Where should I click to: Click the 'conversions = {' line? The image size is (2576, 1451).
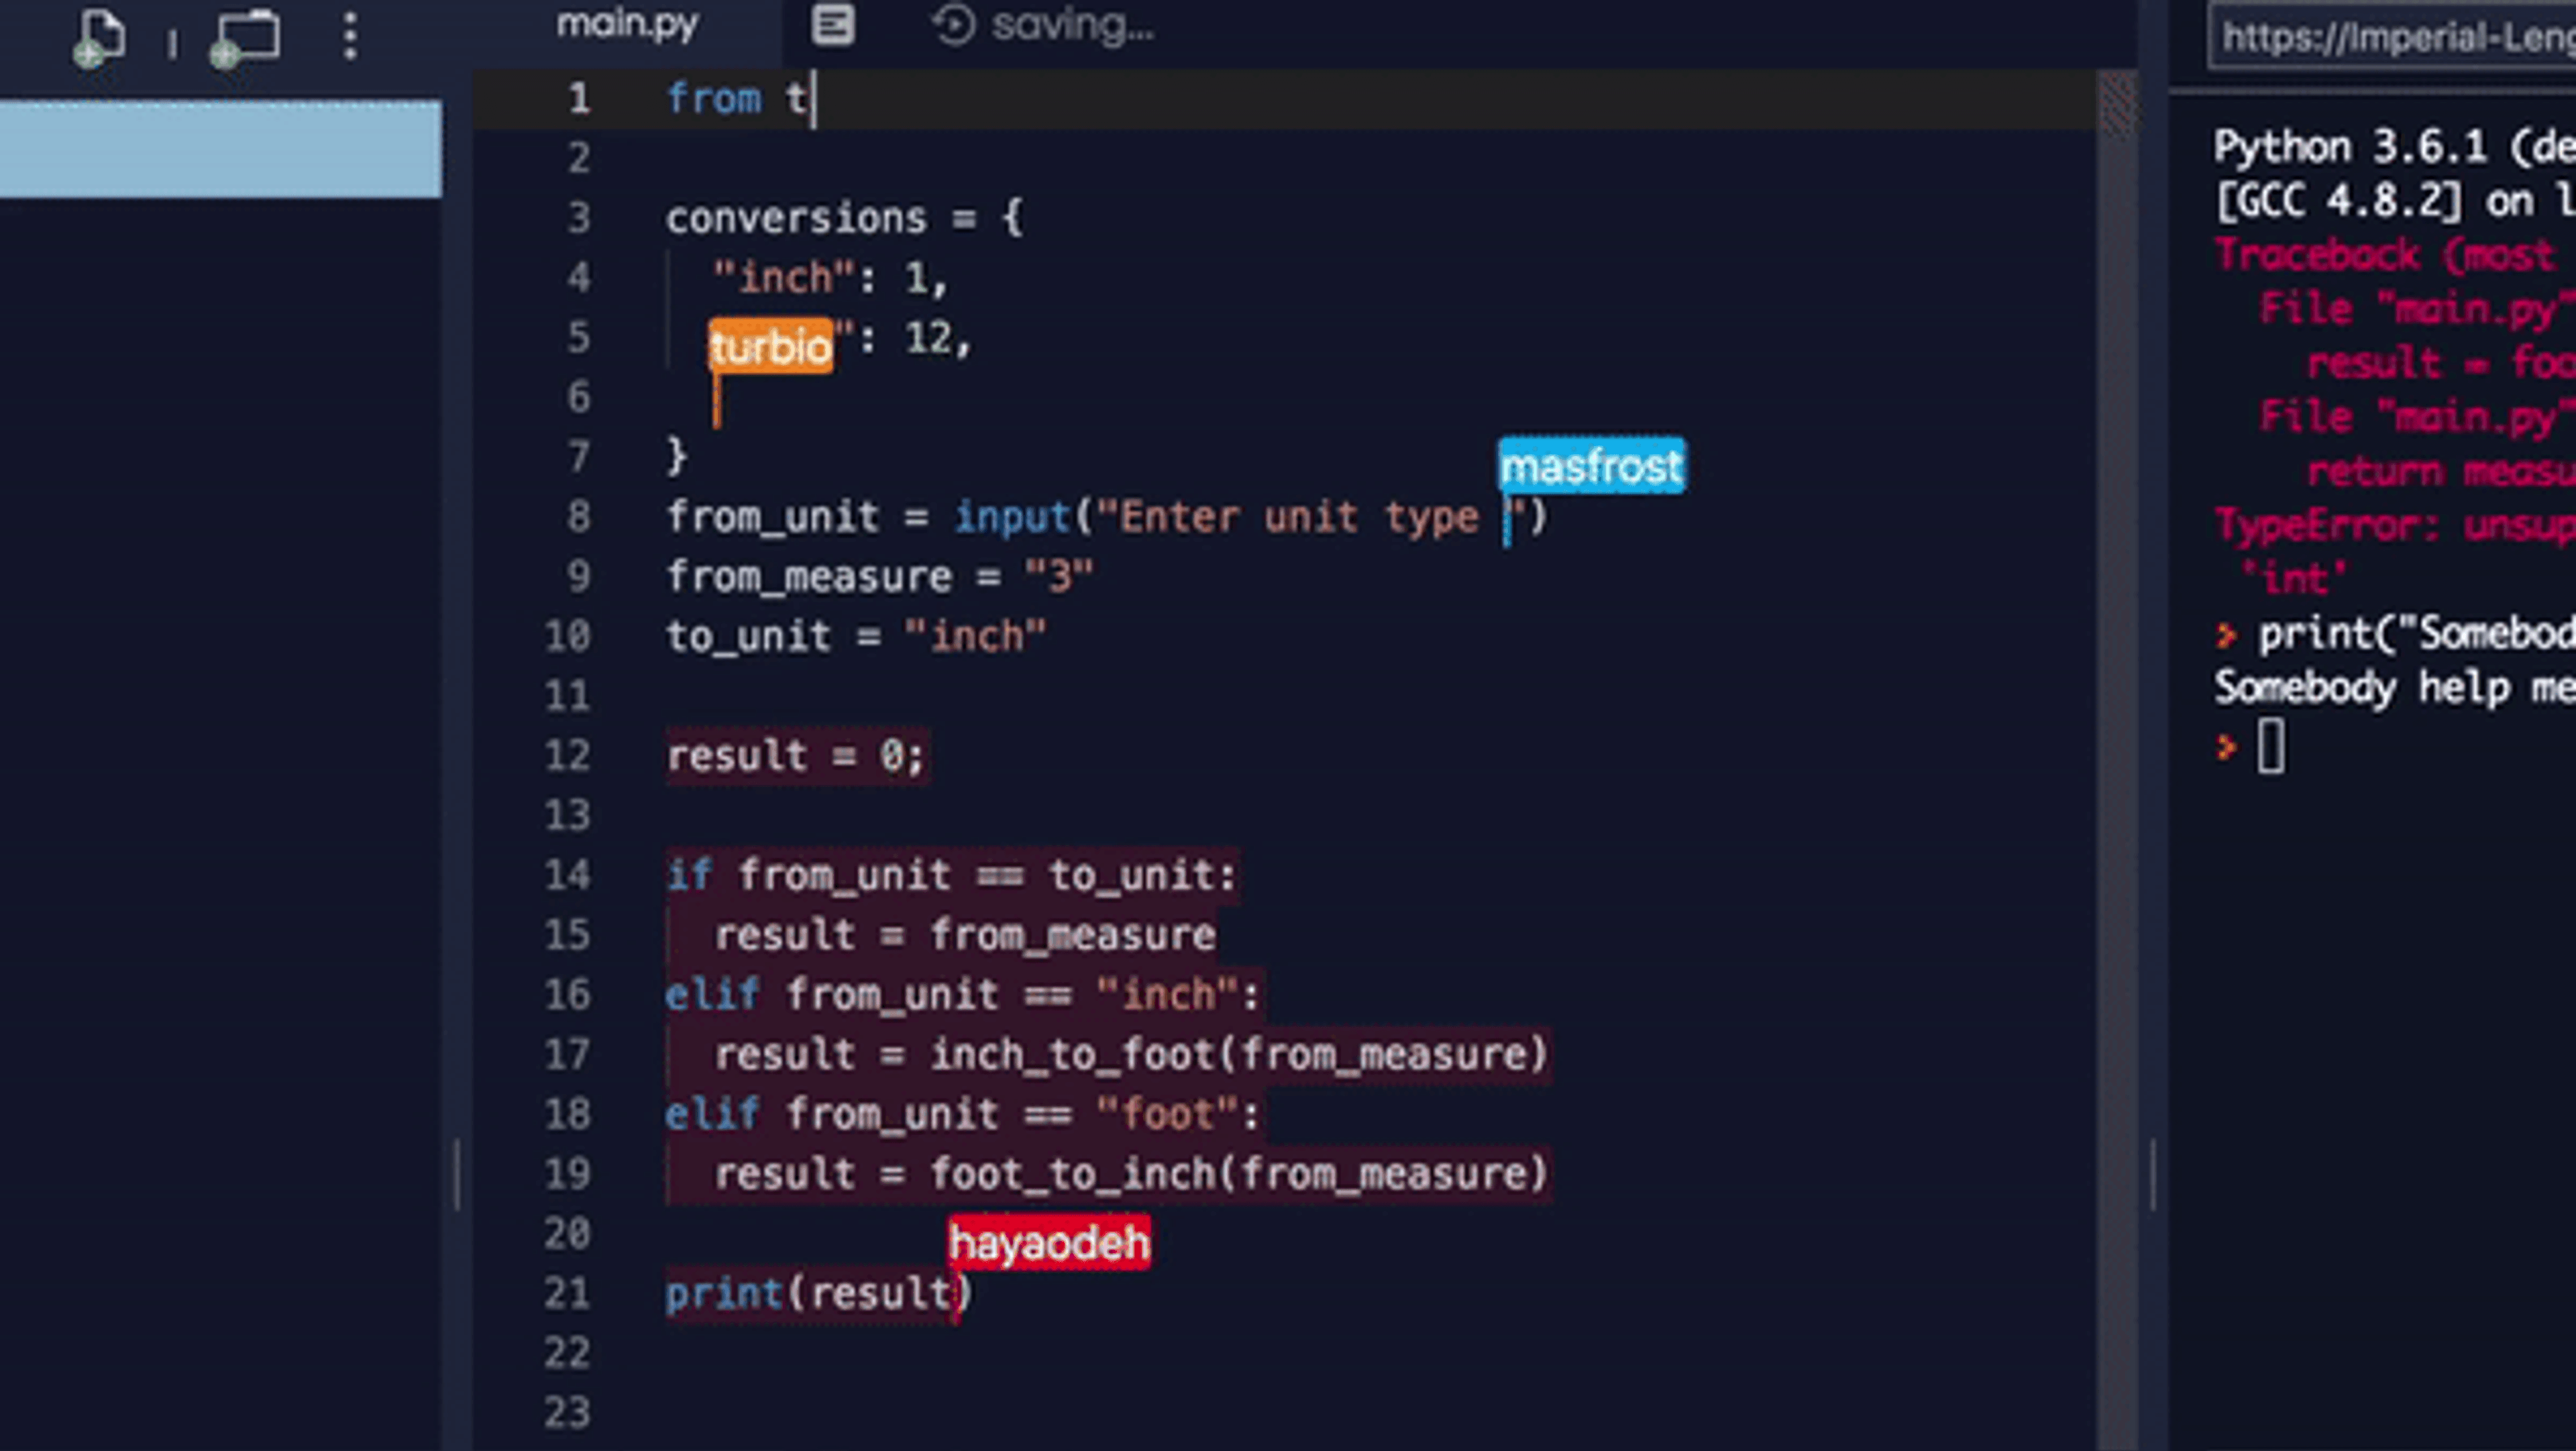844,218
